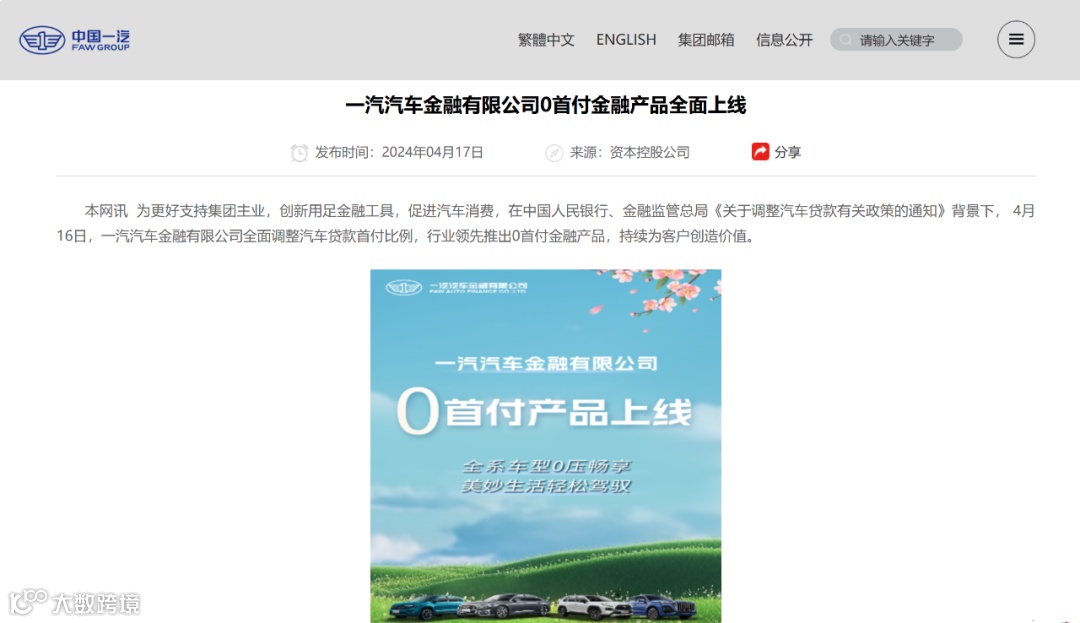The height and width of the screenshot is (623, 1080).
Task: Switch language to ENGLISH
Action: tap(626, 40)
